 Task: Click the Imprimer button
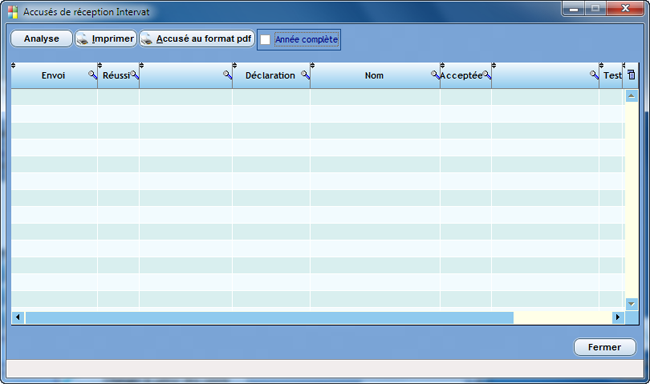(106, 39)
